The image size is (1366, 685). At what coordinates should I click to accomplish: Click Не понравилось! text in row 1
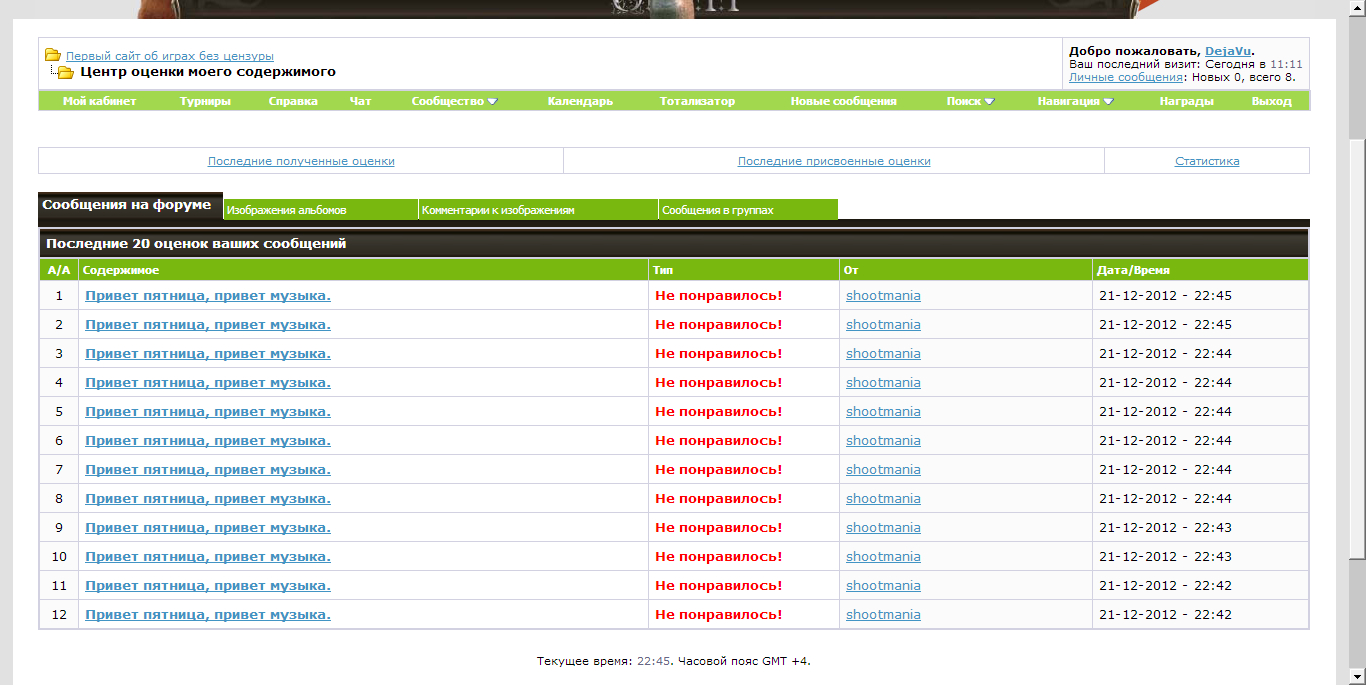pyautogui.click(x=718, y=296)
